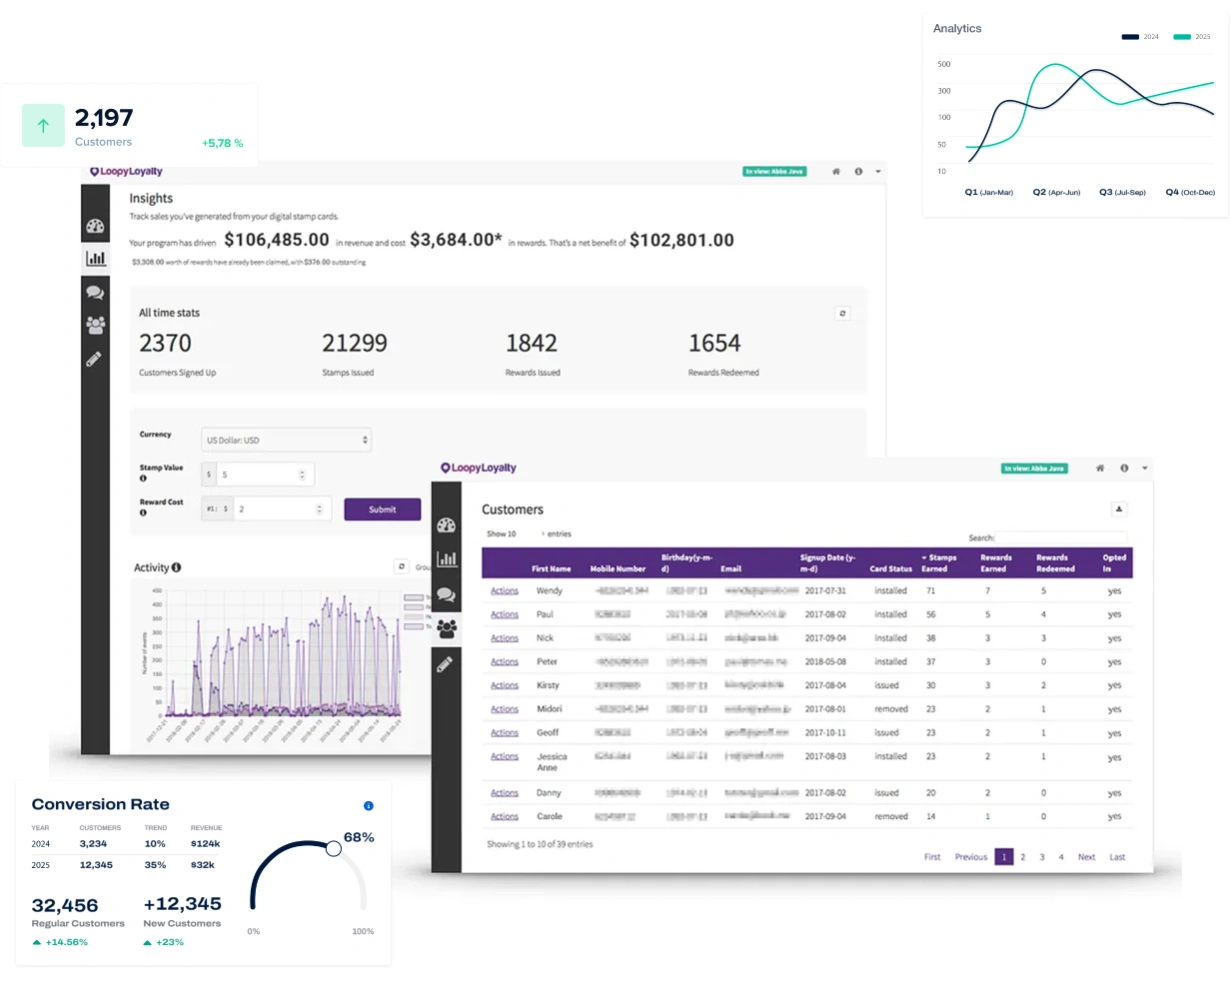Click the LoopyLoyalty logo in Customers window
The width and height of the screenshot is (1231, 985).
click(x=478, y=468)
